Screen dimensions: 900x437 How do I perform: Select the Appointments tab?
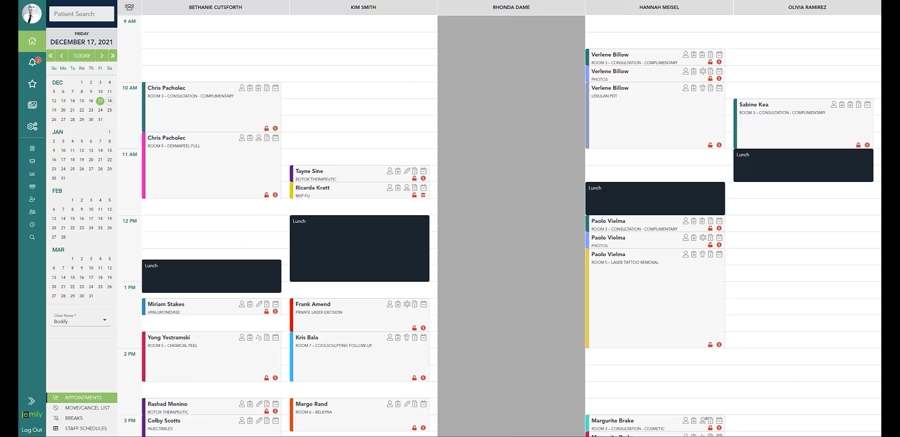[x=82, y=397]
